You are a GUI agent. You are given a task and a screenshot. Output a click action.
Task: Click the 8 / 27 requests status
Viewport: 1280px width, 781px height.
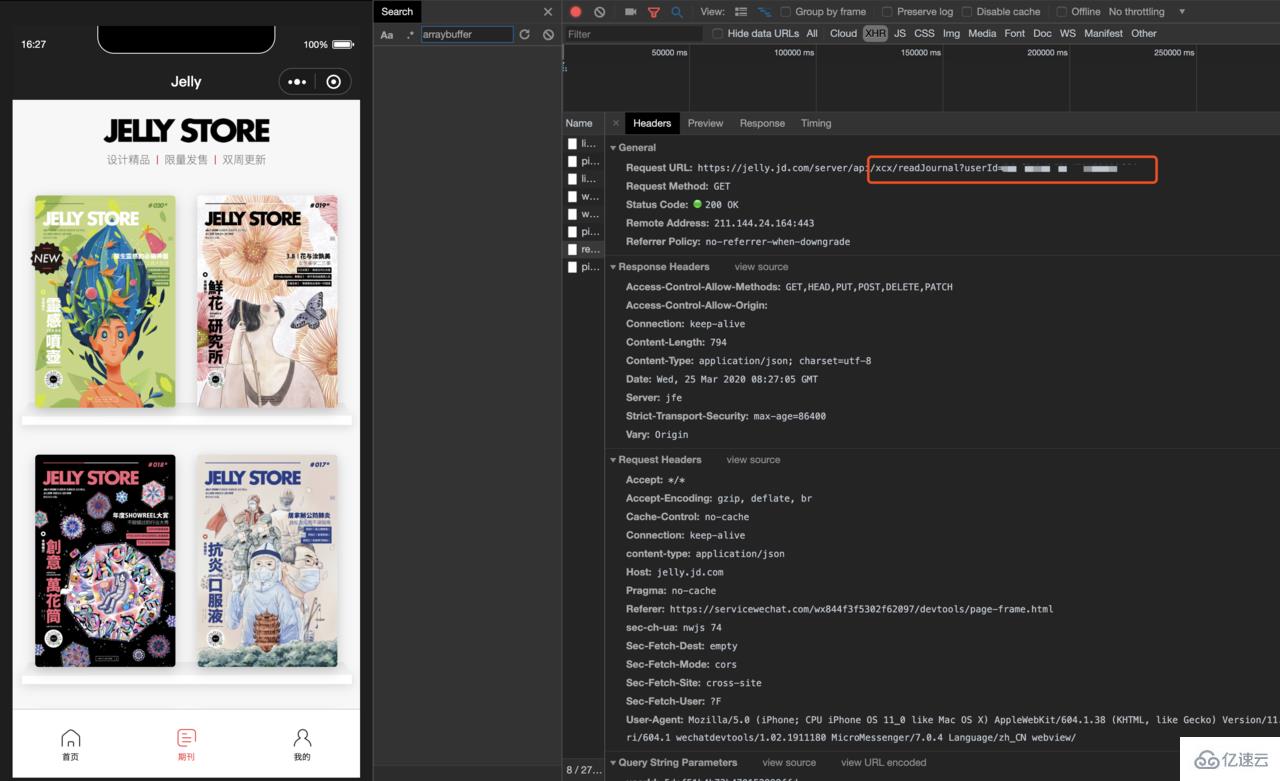click(x=584, y=769)
